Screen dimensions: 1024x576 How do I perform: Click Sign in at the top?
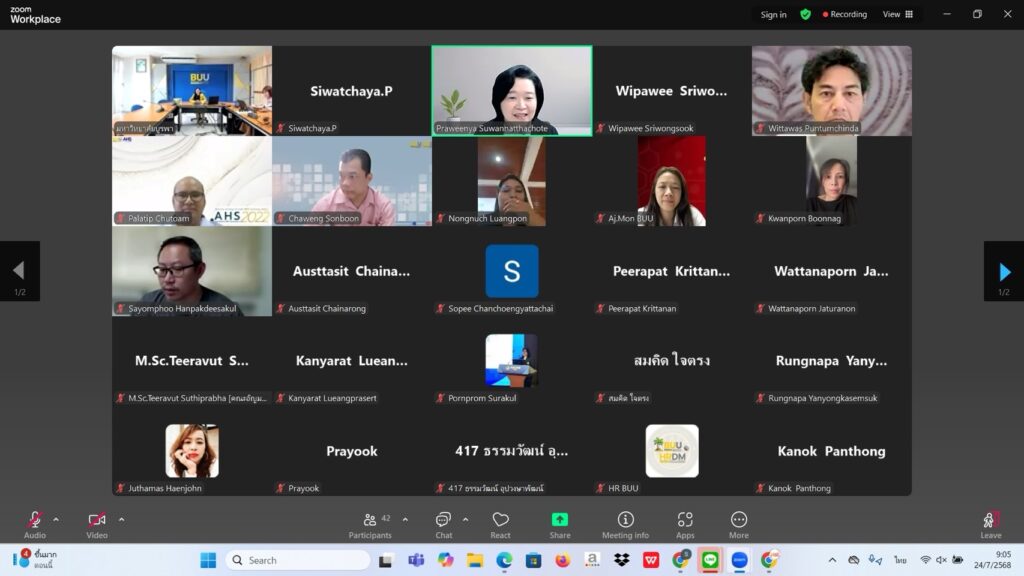point(773,15)
